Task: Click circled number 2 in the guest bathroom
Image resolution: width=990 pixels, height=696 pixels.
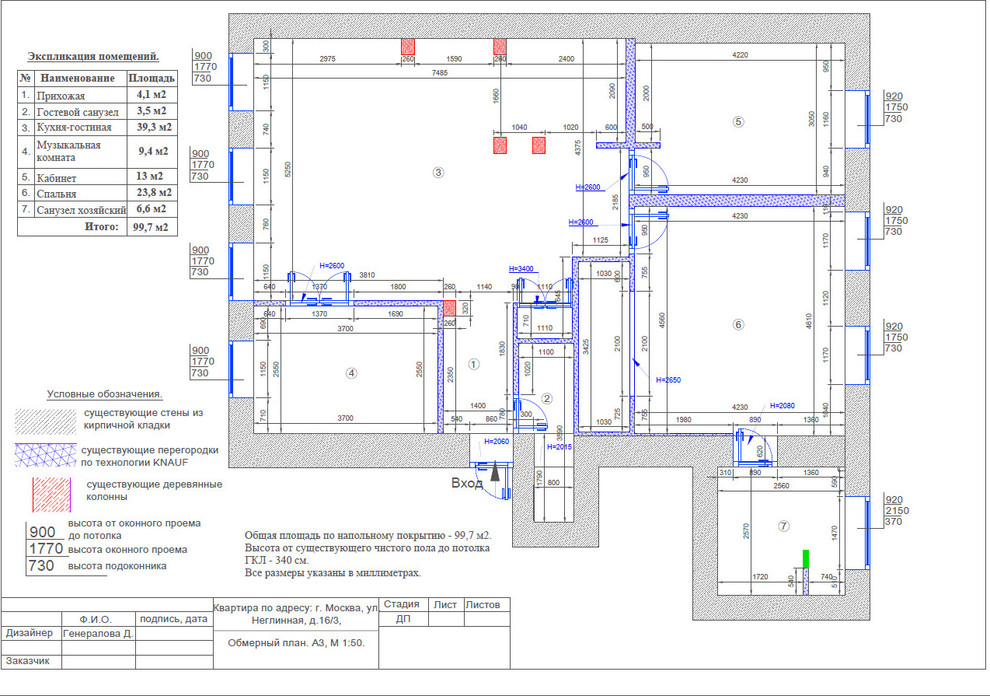Action: pos(546,398)
